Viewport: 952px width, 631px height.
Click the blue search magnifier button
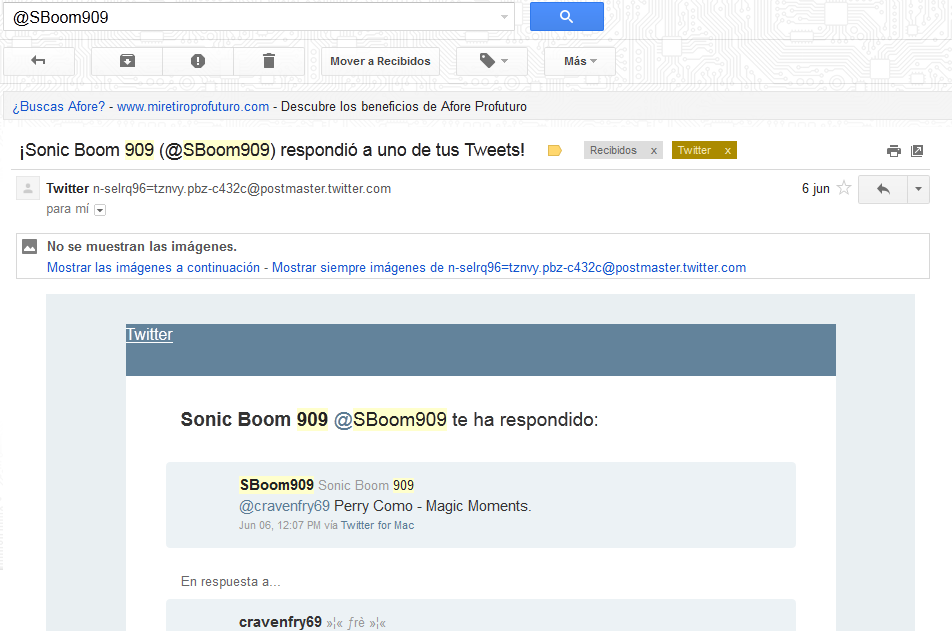pyautogui.click(x=566, y=16)
